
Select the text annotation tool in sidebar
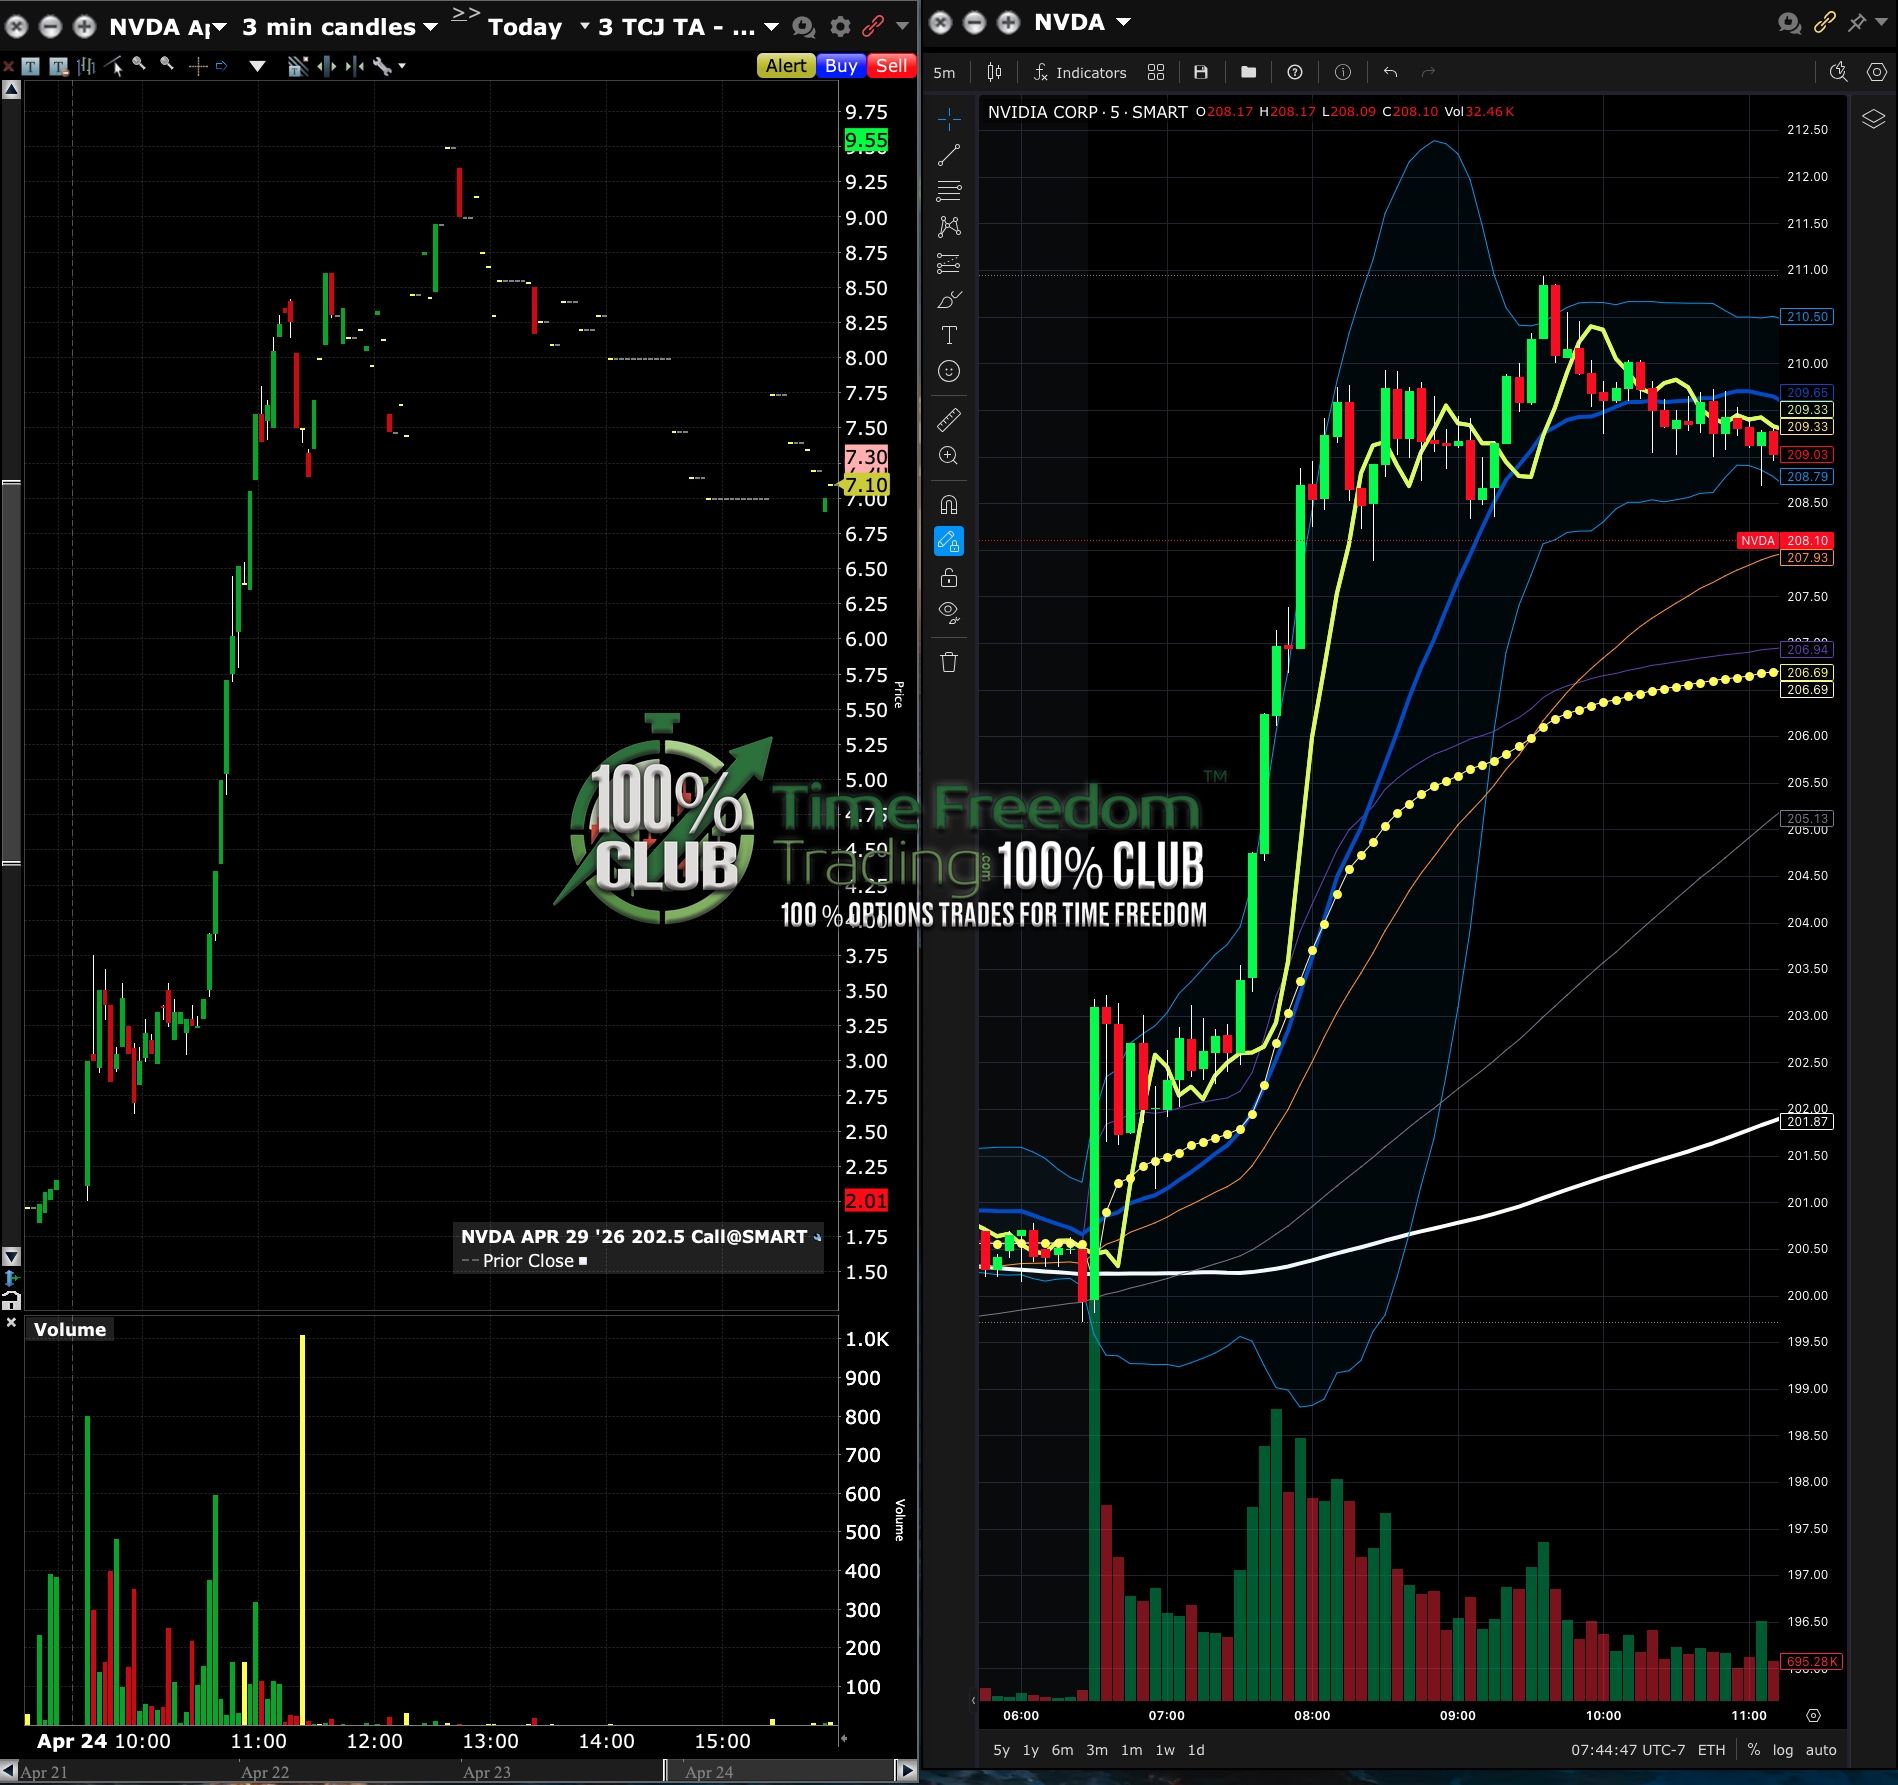[x=949, y=335]
